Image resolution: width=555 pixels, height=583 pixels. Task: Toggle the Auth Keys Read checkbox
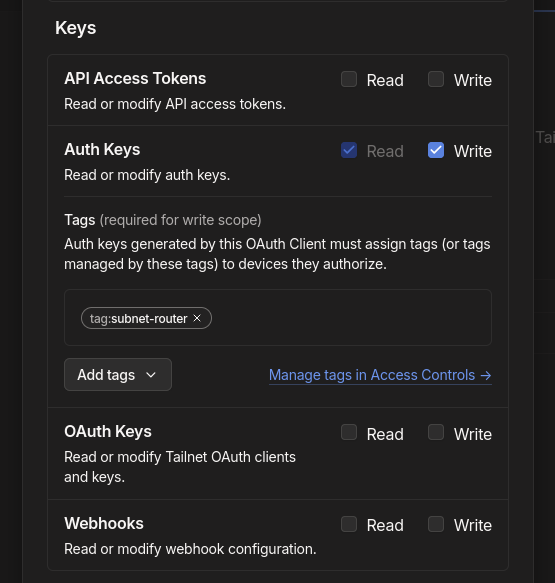[349, 150]
